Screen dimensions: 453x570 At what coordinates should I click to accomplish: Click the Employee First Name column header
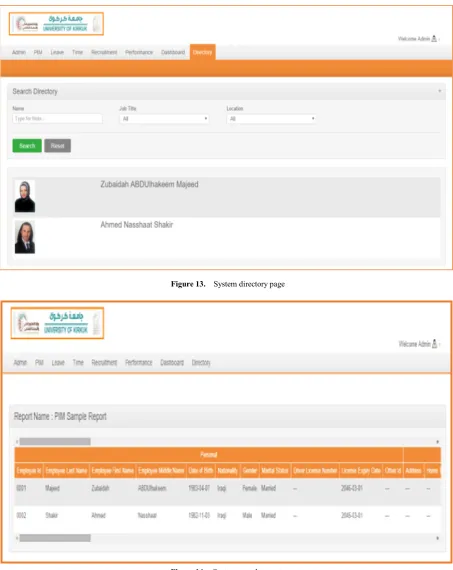113,470
